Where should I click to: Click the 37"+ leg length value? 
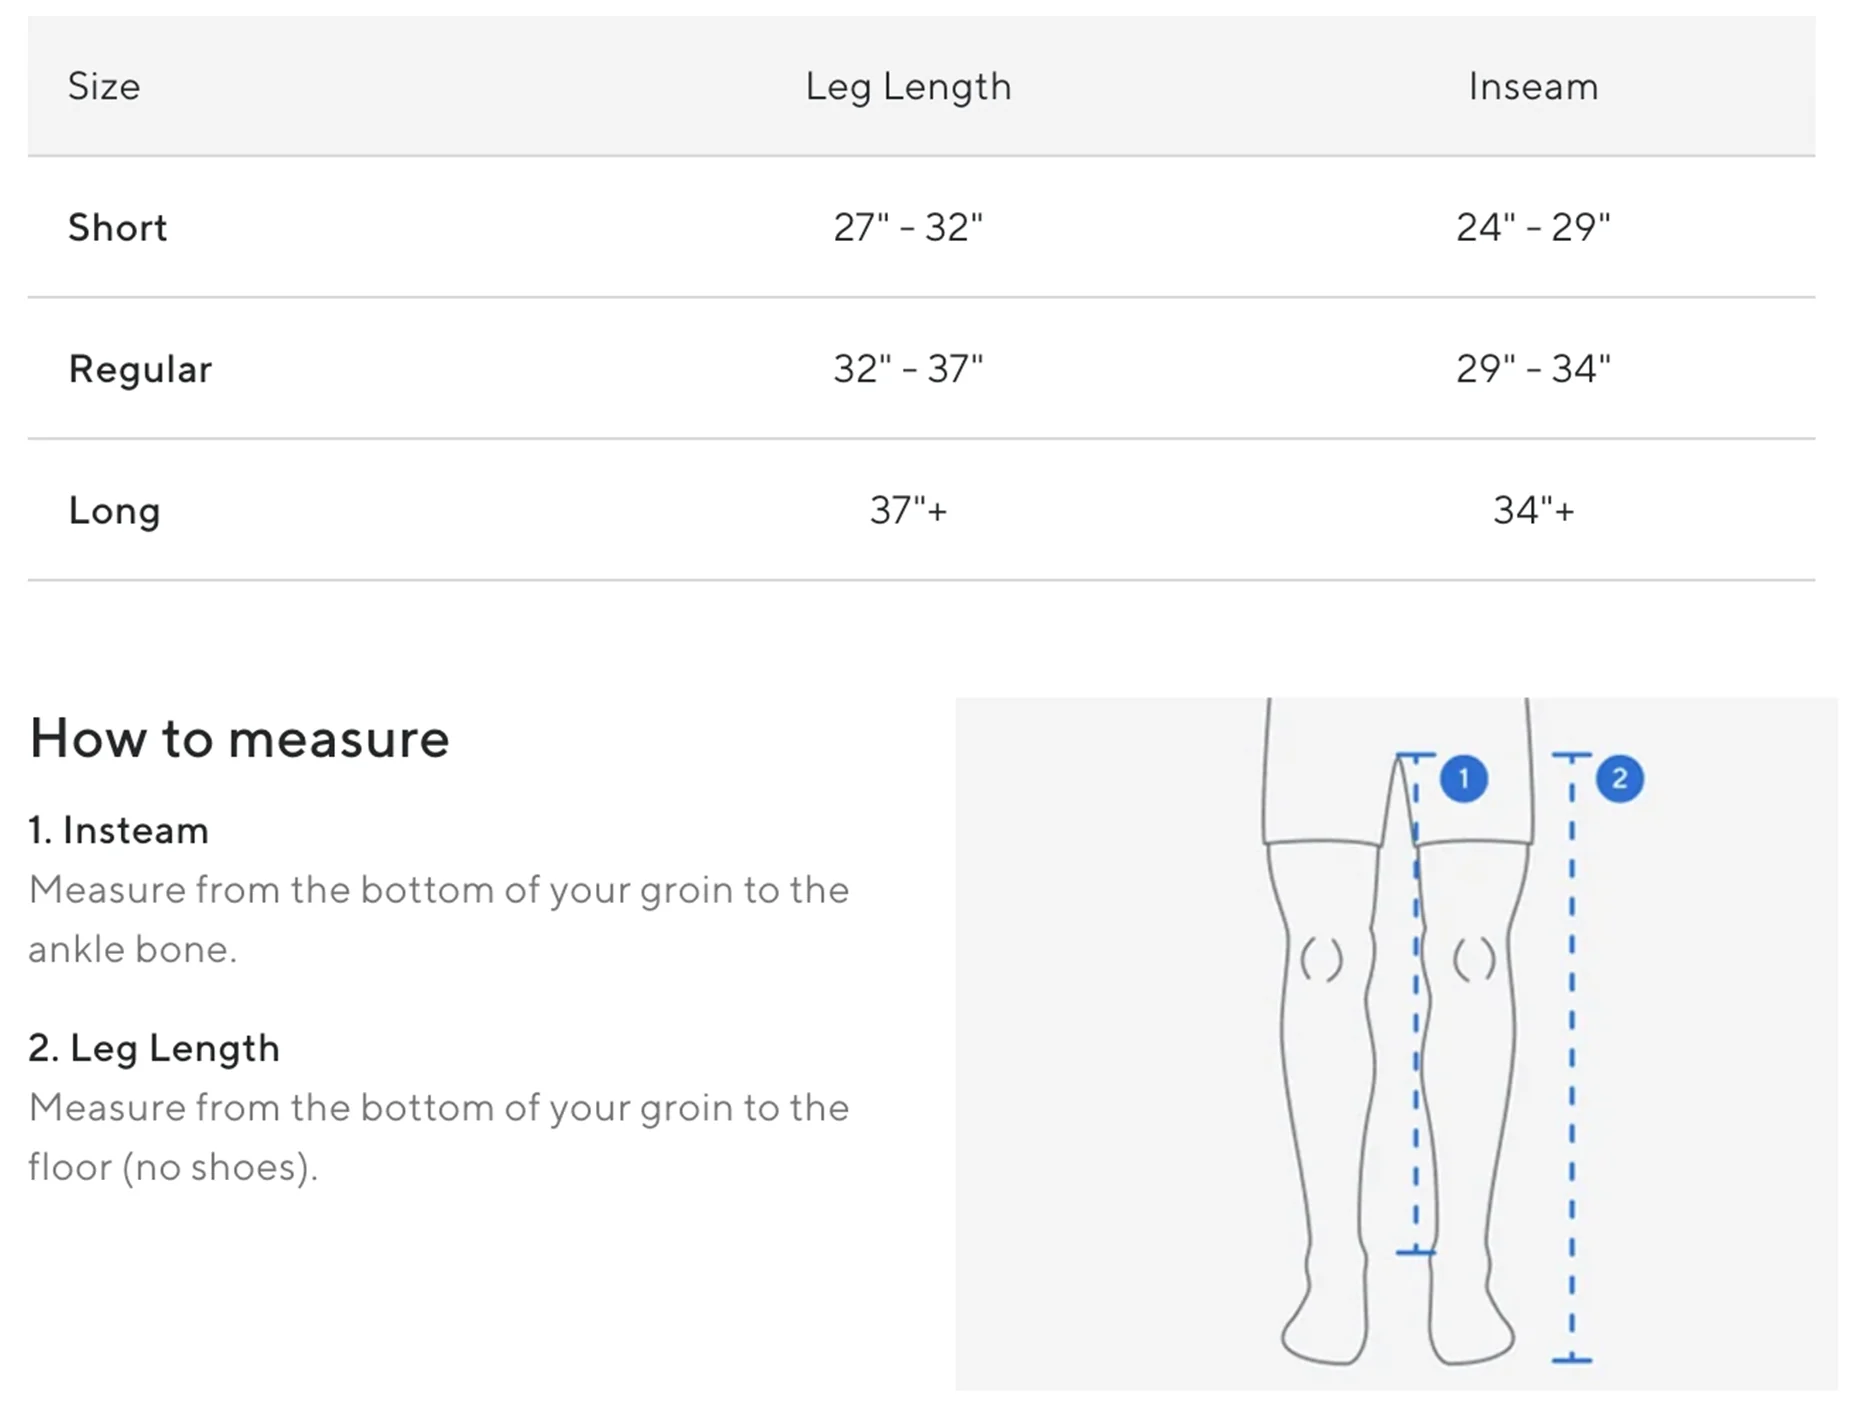click(x=908, y=510)
